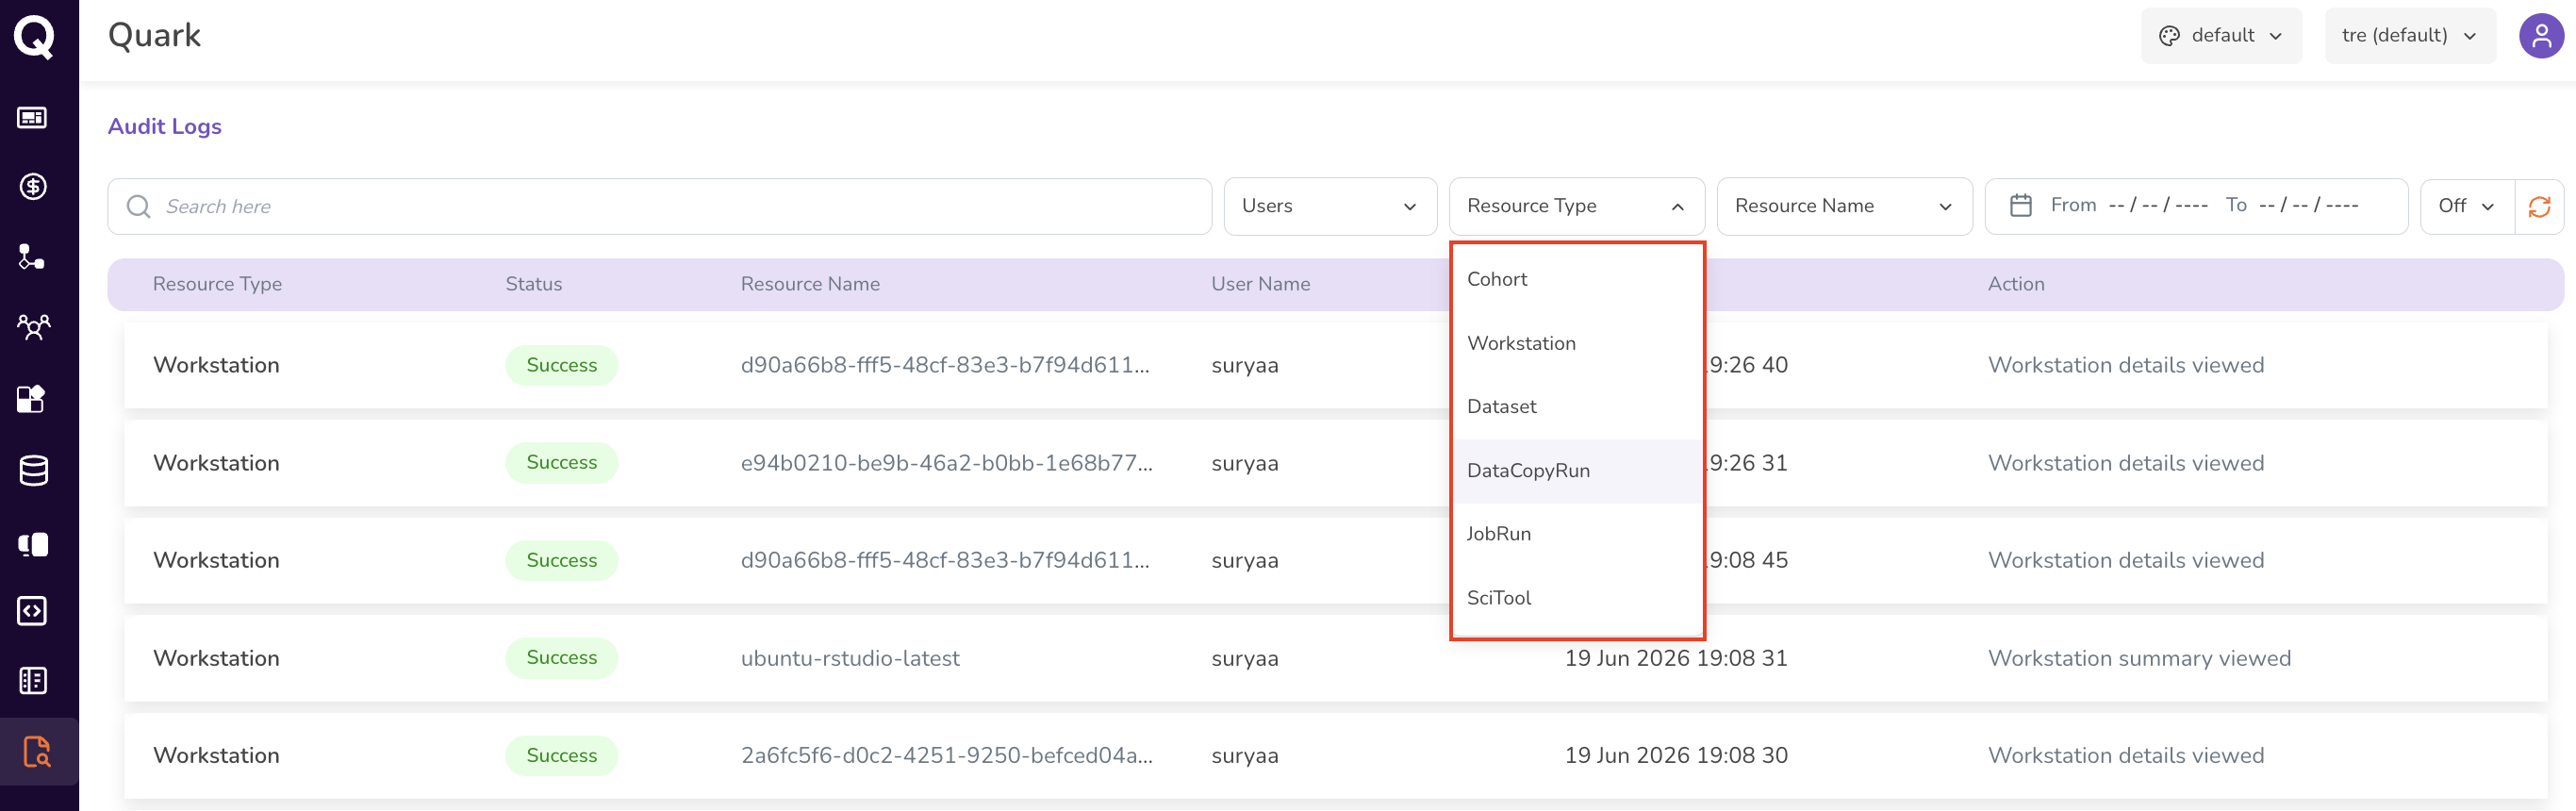Click the Status column header
This screenshot has height=811, width=2576.
point(534,284)
